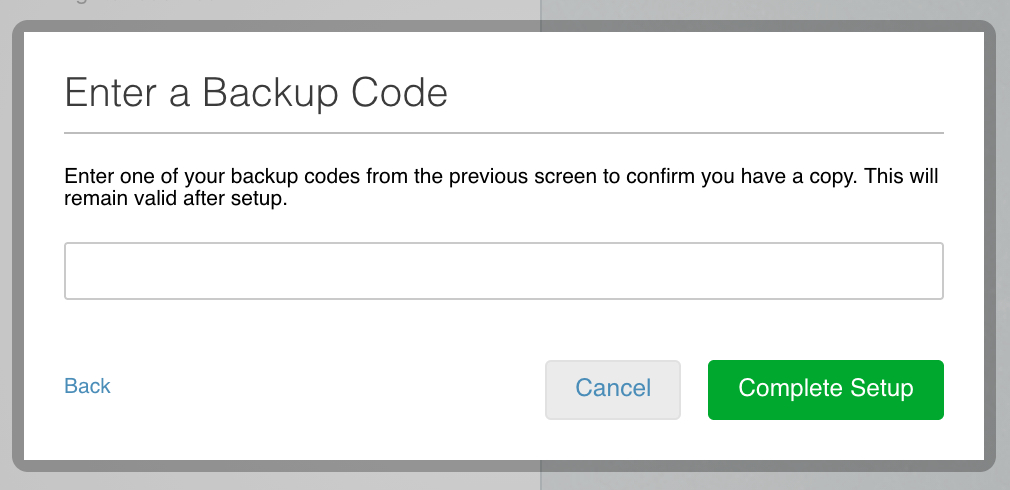Viewport: 1010px width, 490px height.
Task: Select the gray Cancel button
Action: point(613,389)
